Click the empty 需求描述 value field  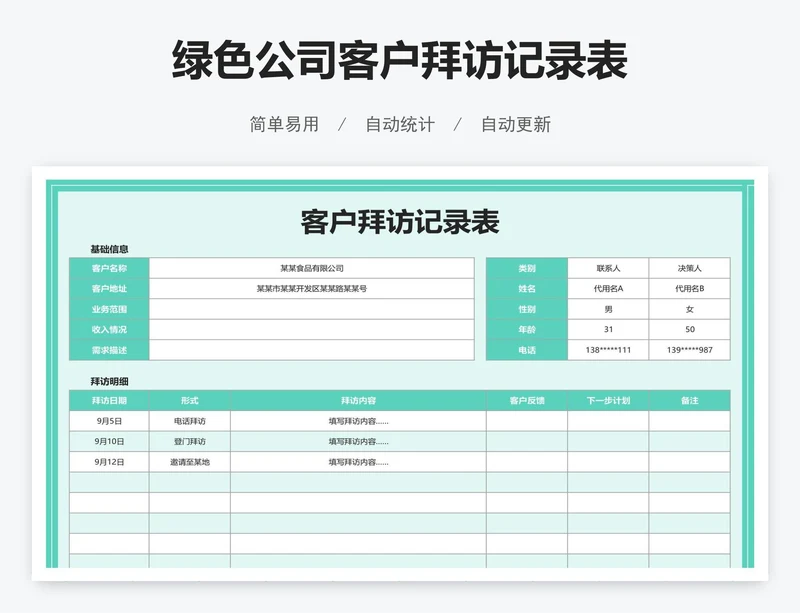click(x=312, y=350)
